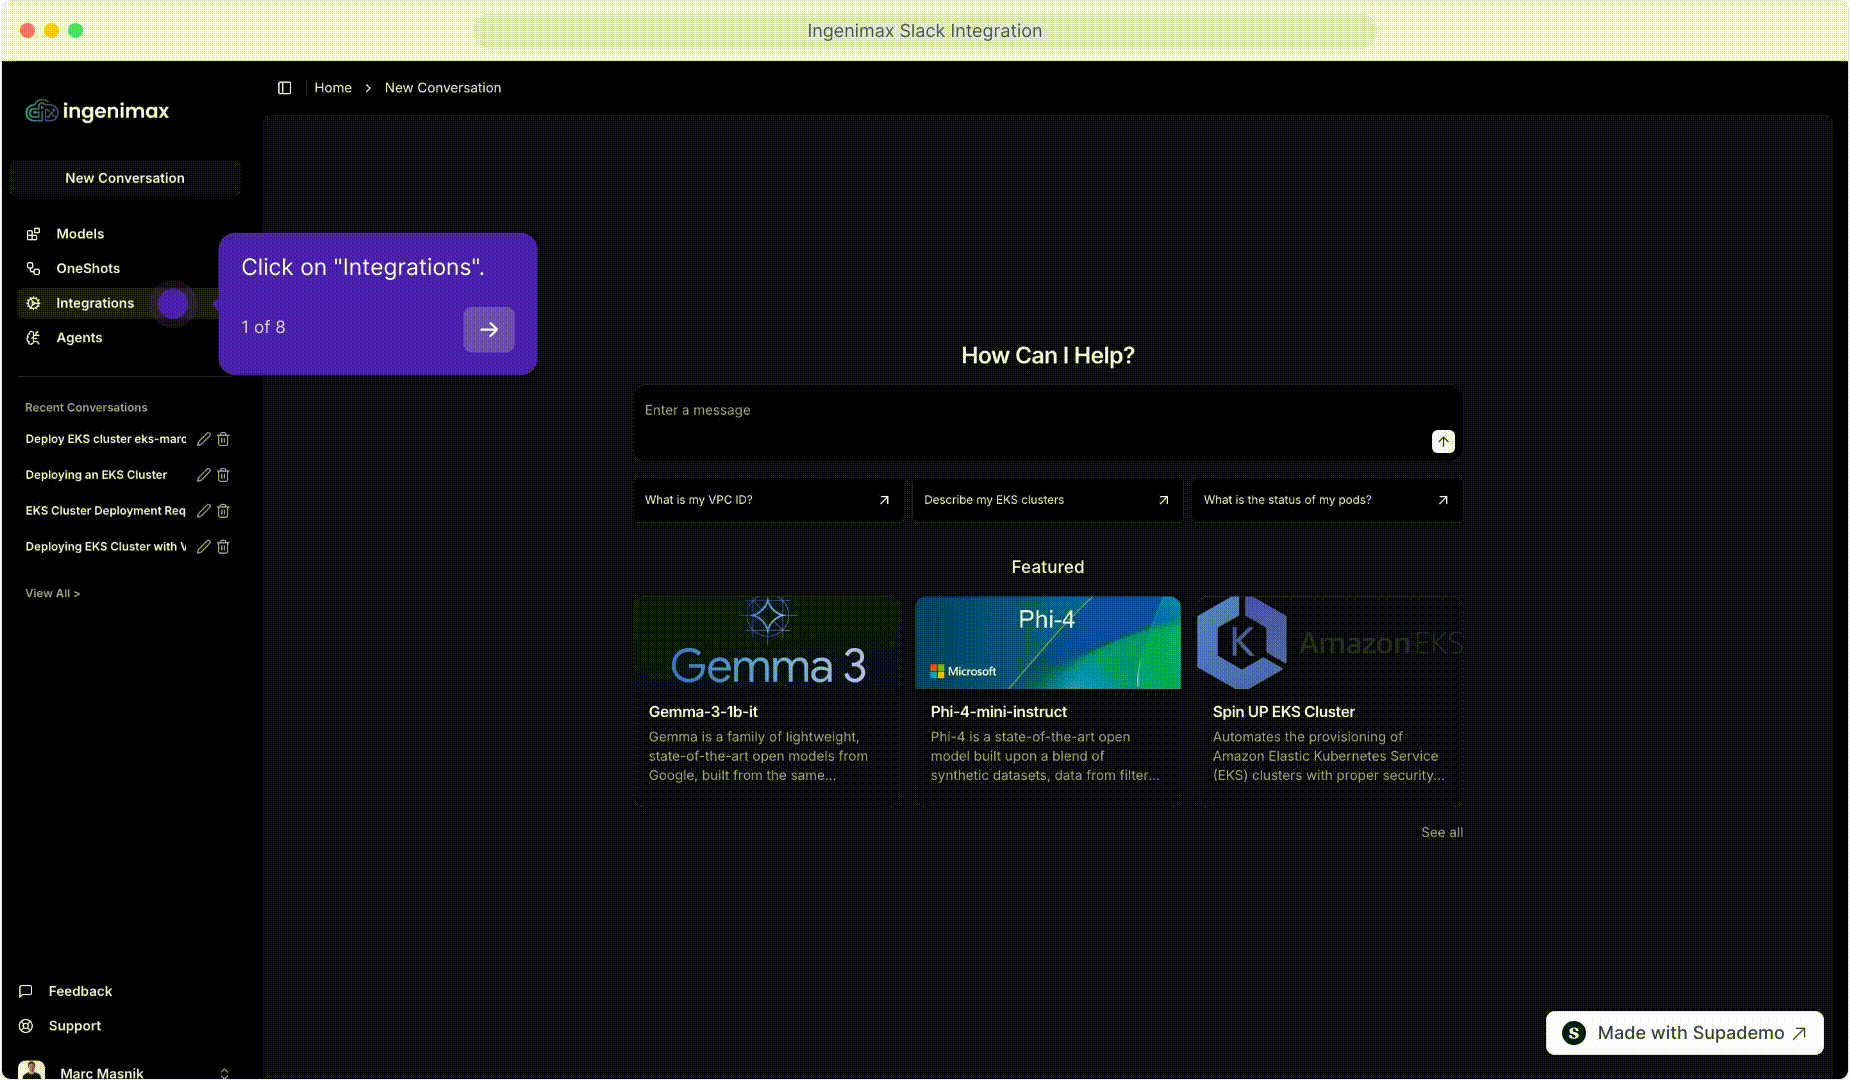1850x1080 pixels.
Task: Click the Enter a message field
Action: coord(1030,411)
